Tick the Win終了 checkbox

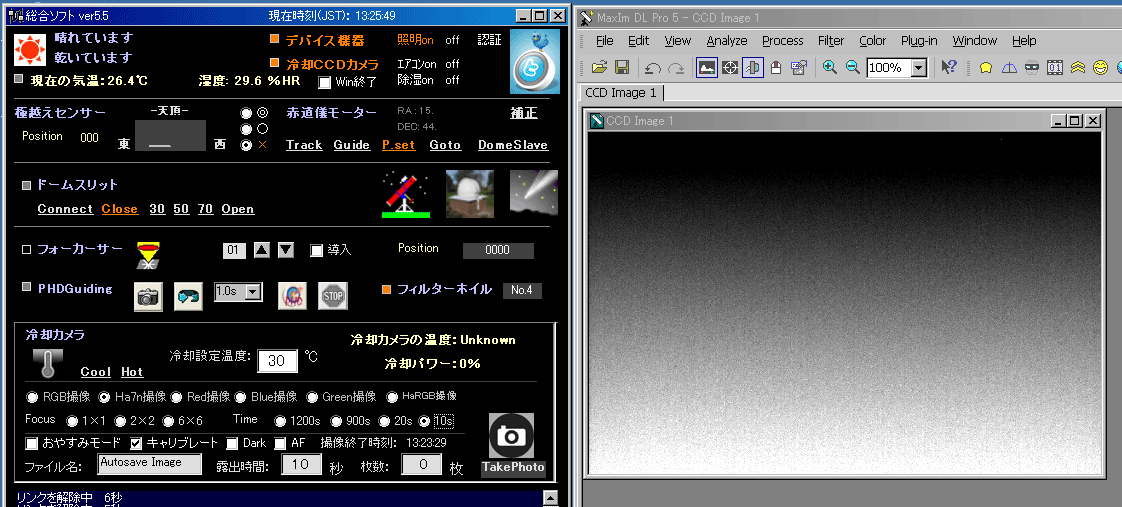click(324, 82)
